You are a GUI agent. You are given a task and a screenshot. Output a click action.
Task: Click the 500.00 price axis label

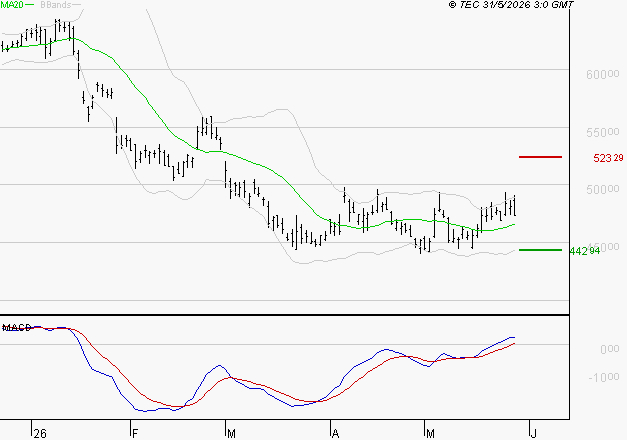pyautogui.click(x=603, y=189)
